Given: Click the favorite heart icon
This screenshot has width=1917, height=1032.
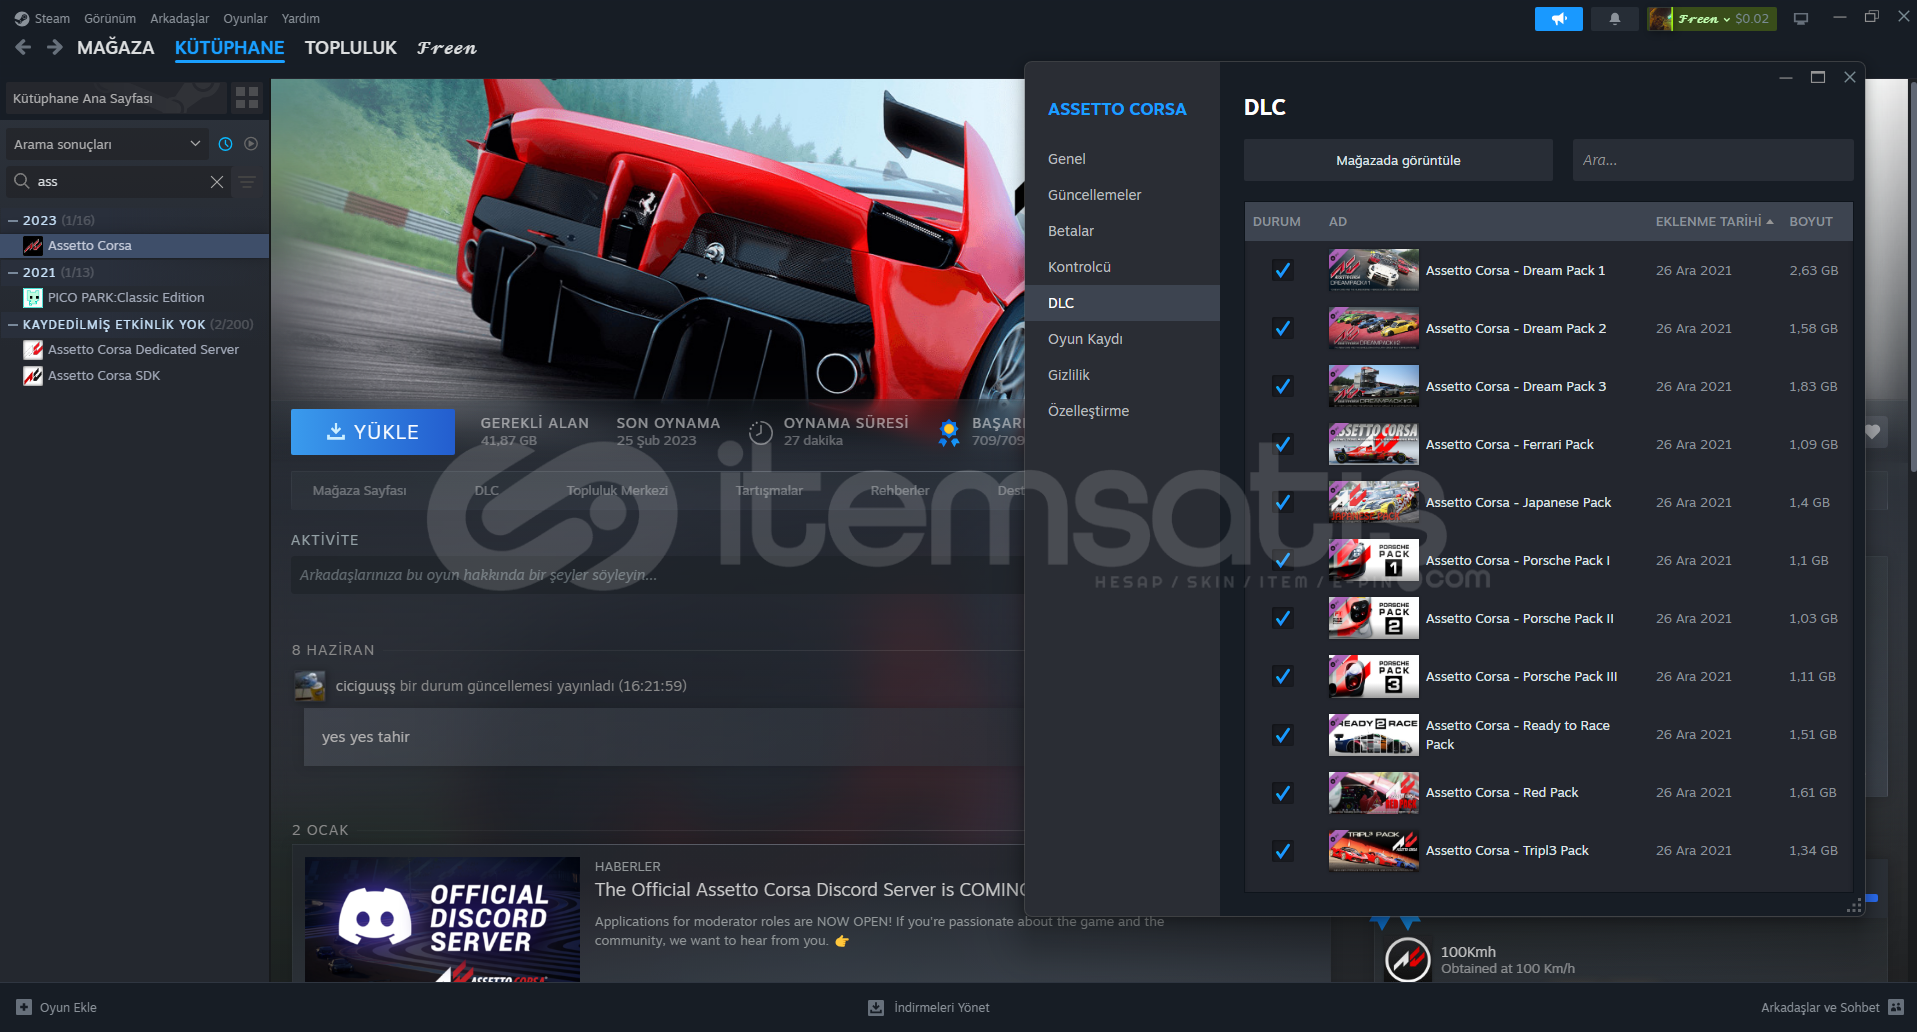Looking at the screenshot, I should coord(1873,432).
